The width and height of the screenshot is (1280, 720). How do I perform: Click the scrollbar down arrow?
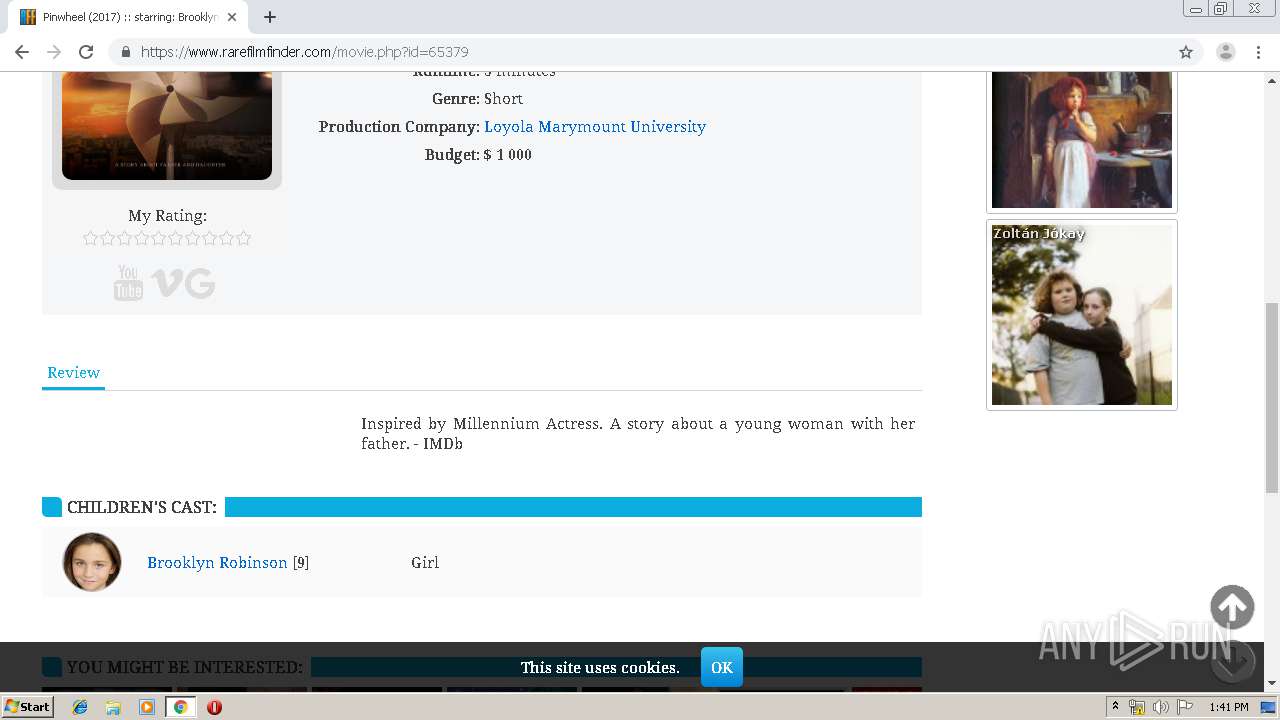1272,683
